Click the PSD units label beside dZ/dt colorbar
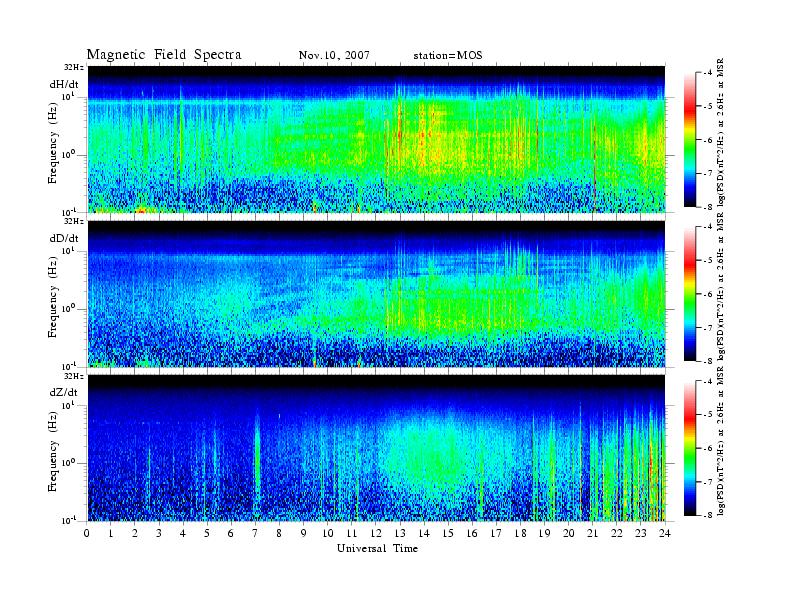Screen dimensions: 792x612 coord(721,441)
